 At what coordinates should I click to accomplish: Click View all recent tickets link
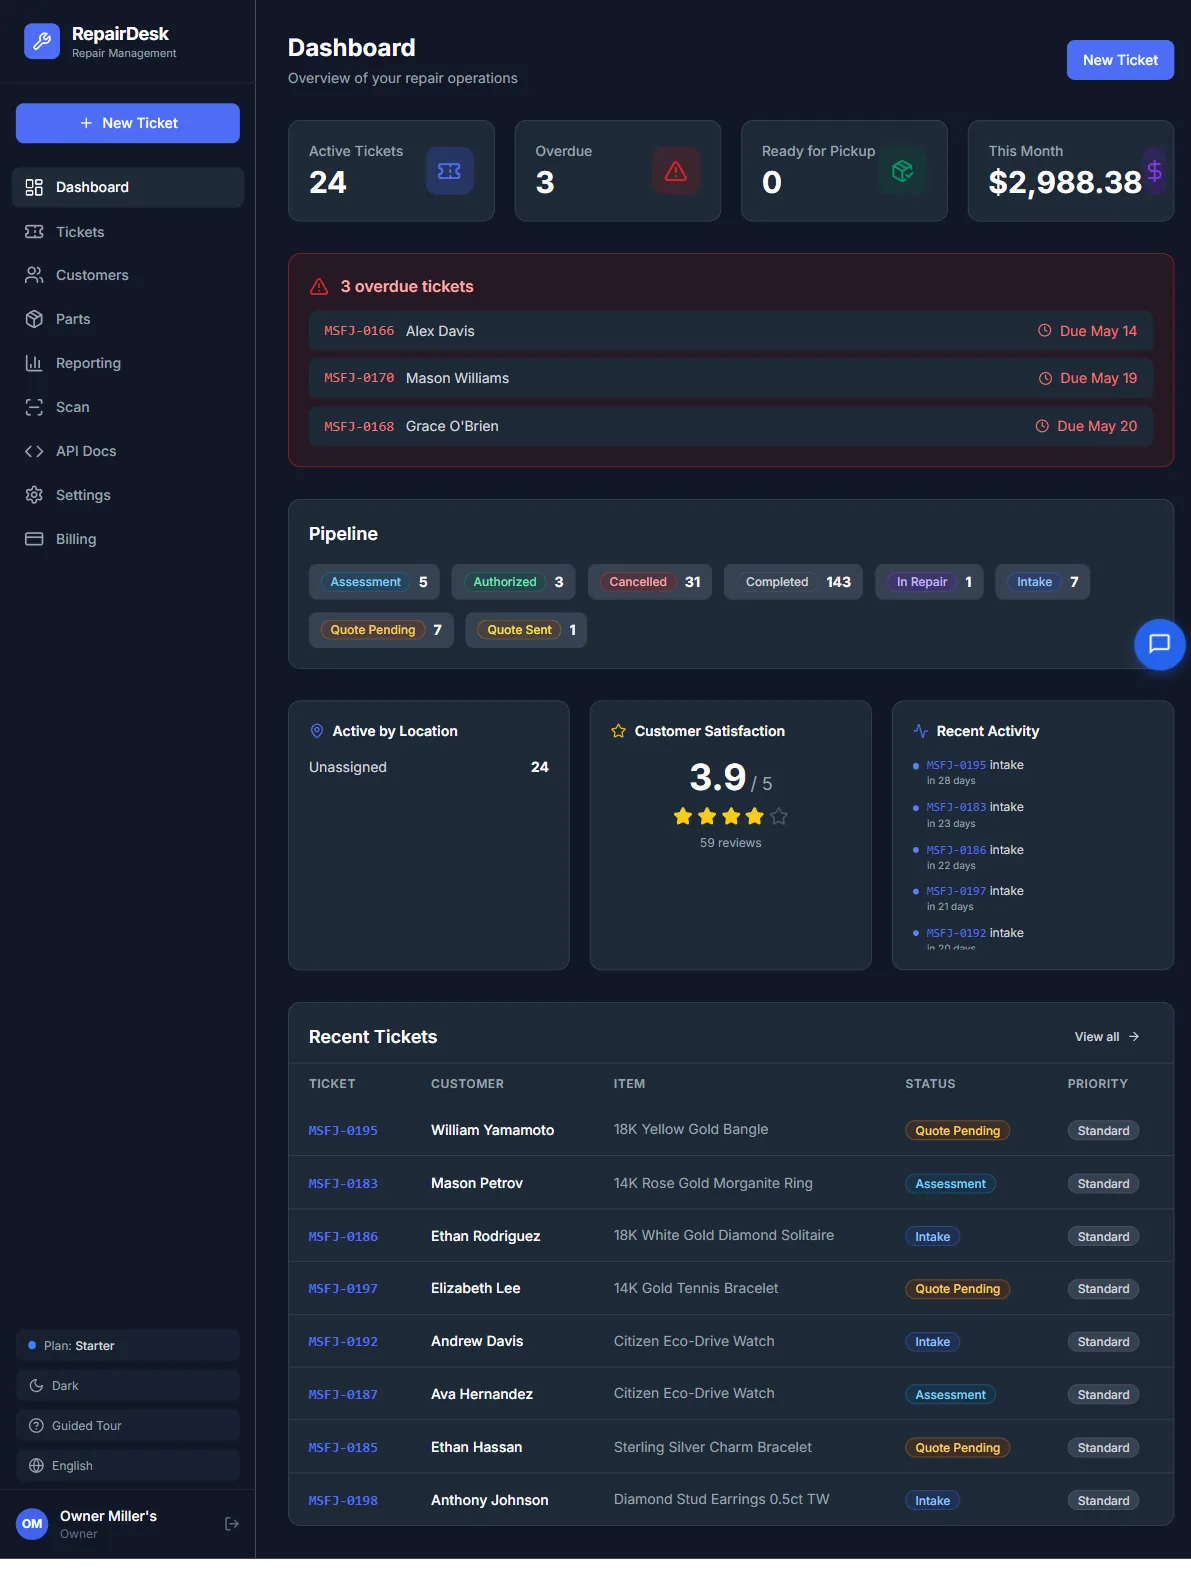point(1107,1037)
